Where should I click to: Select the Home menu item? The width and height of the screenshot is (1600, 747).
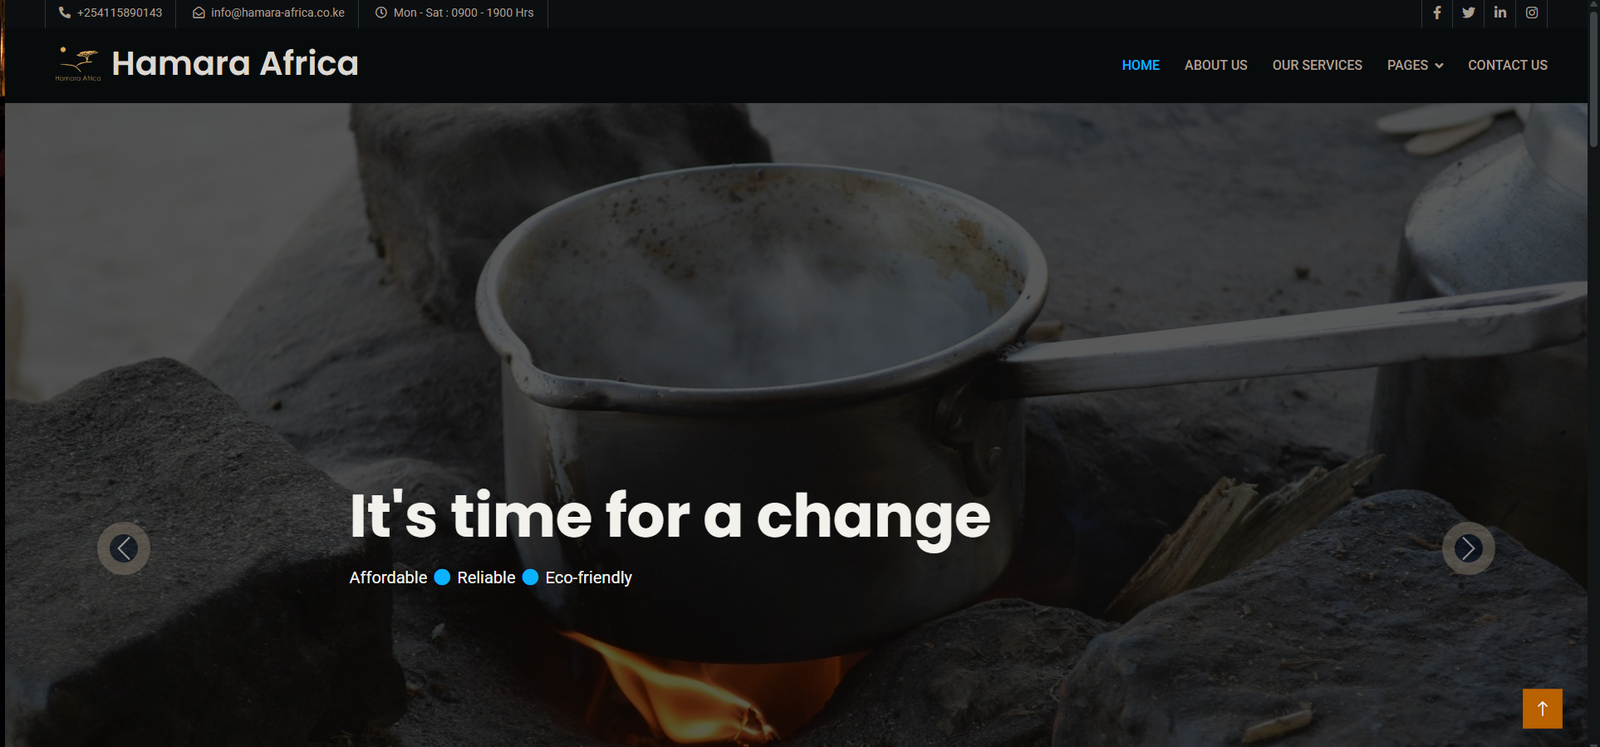coord(1140,65)
